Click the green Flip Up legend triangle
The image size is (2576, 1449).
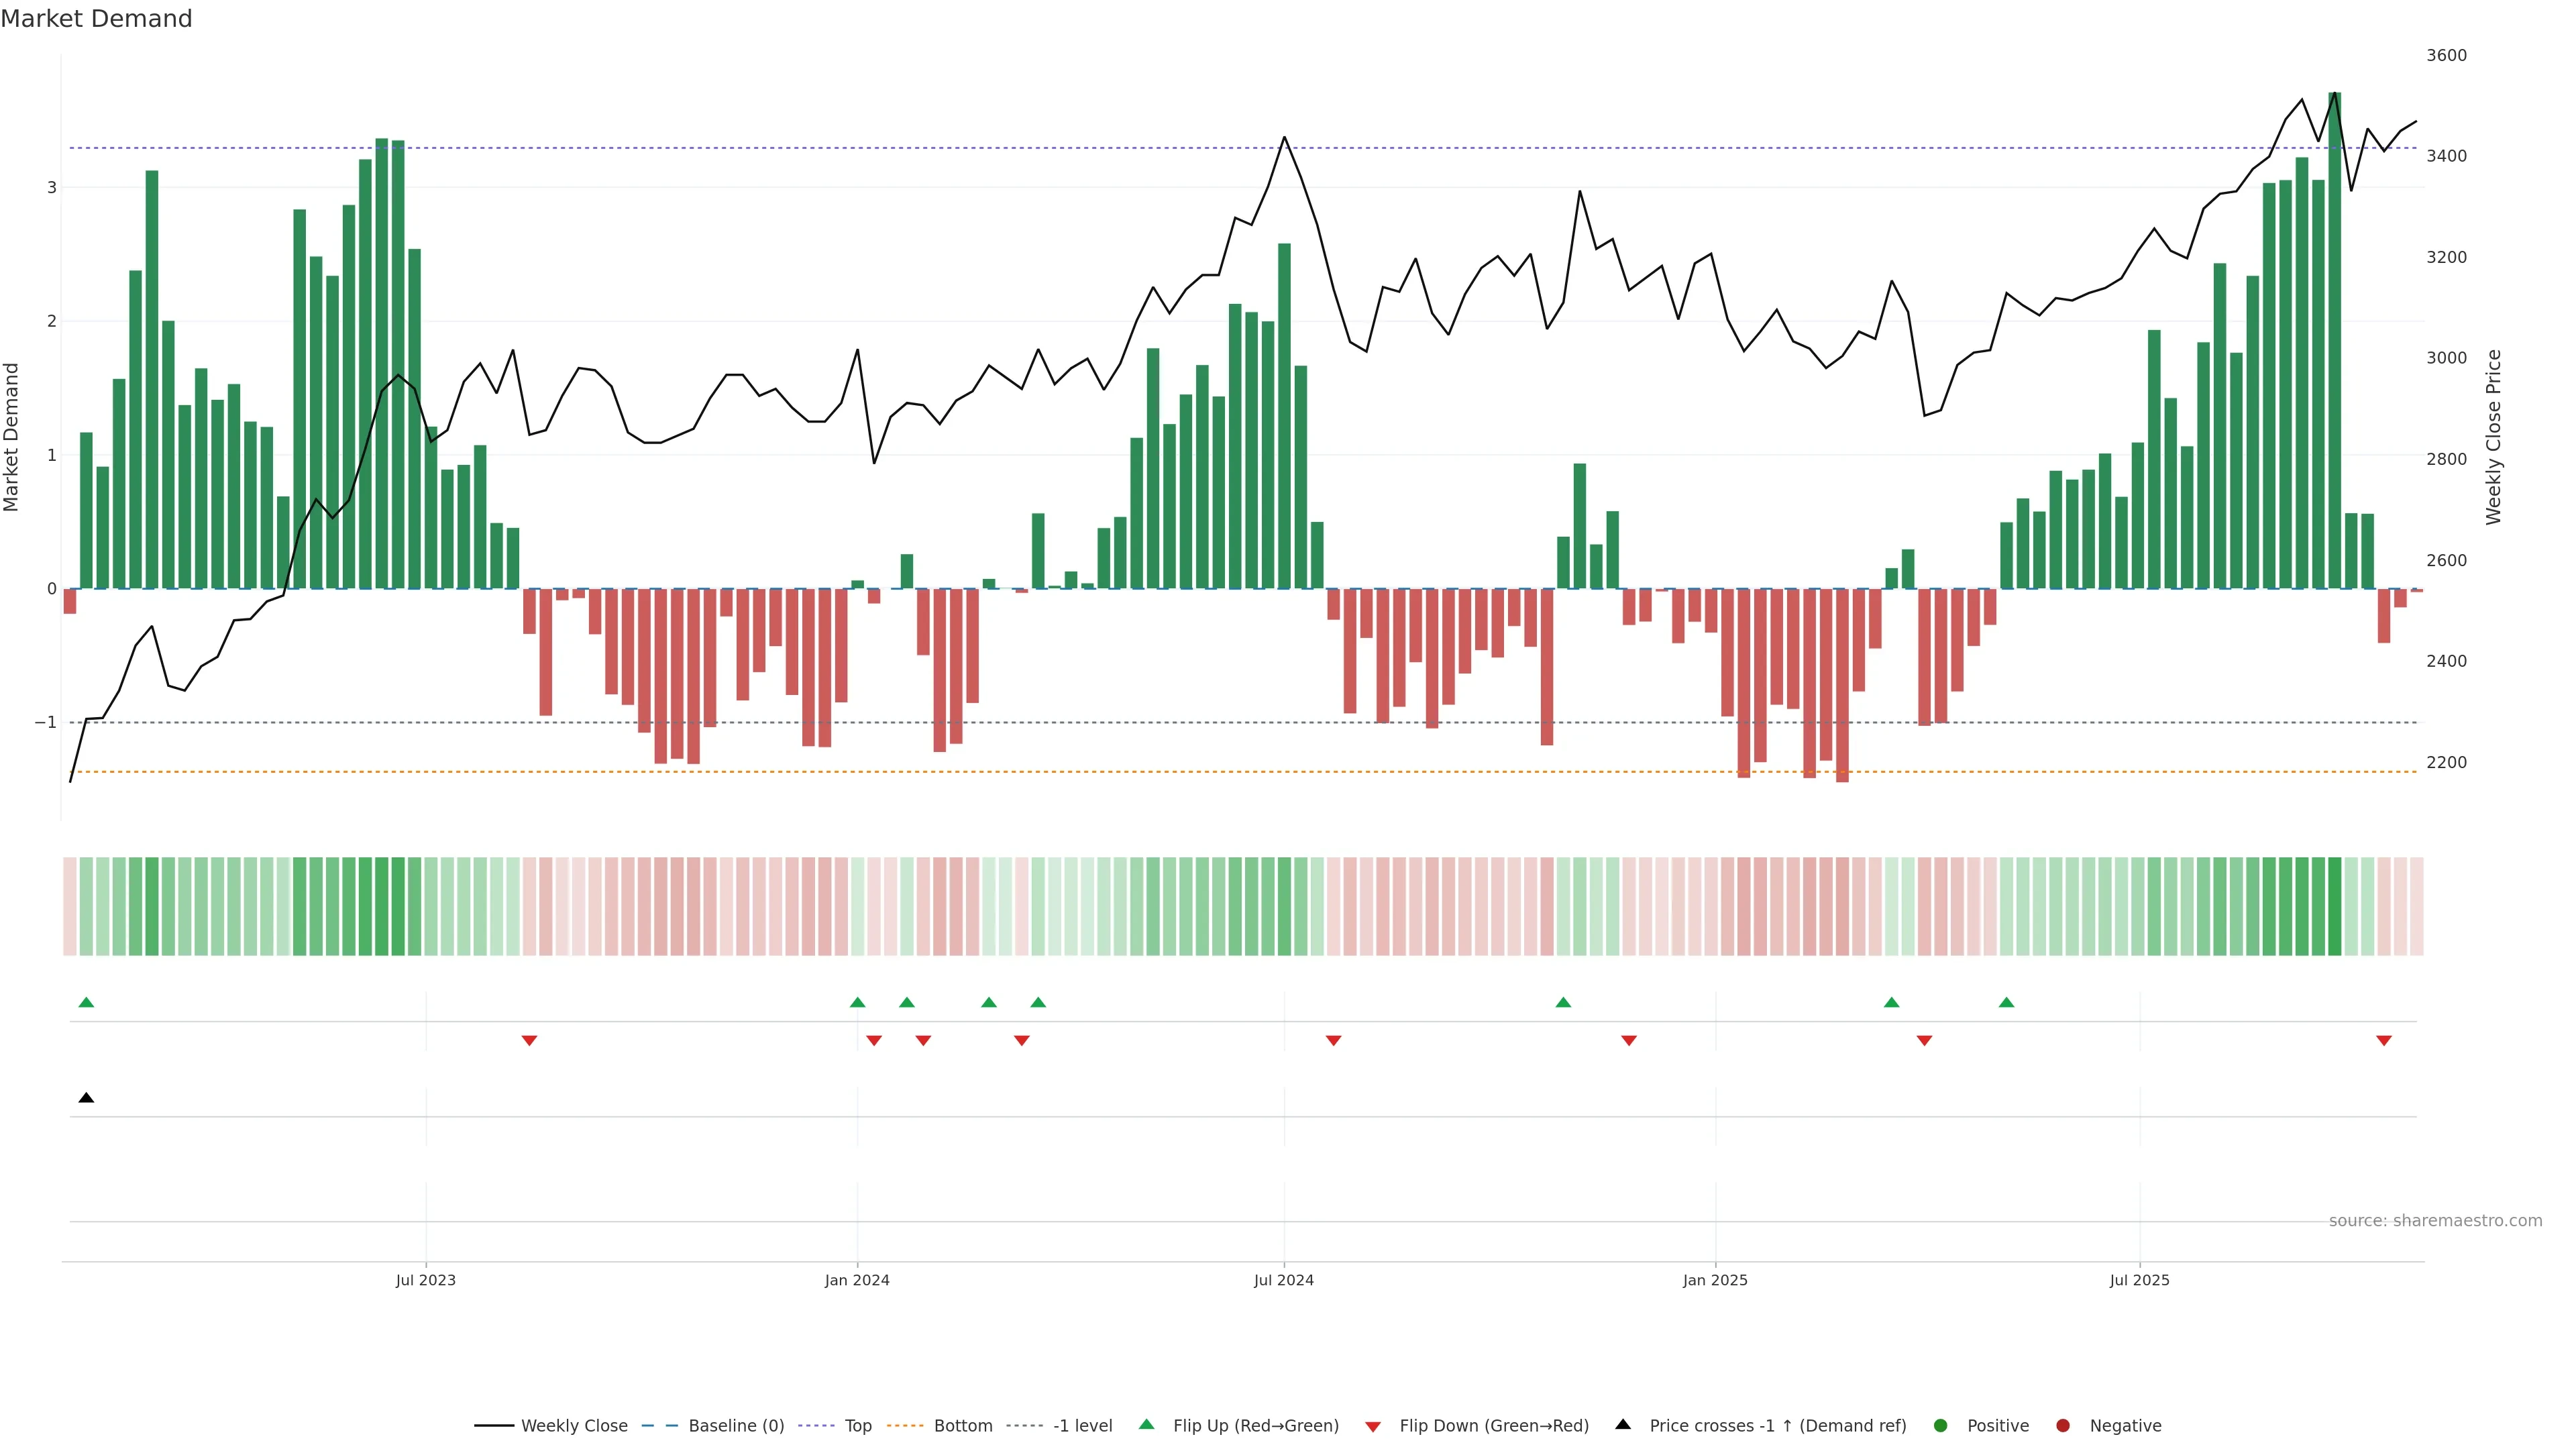1146,1424
